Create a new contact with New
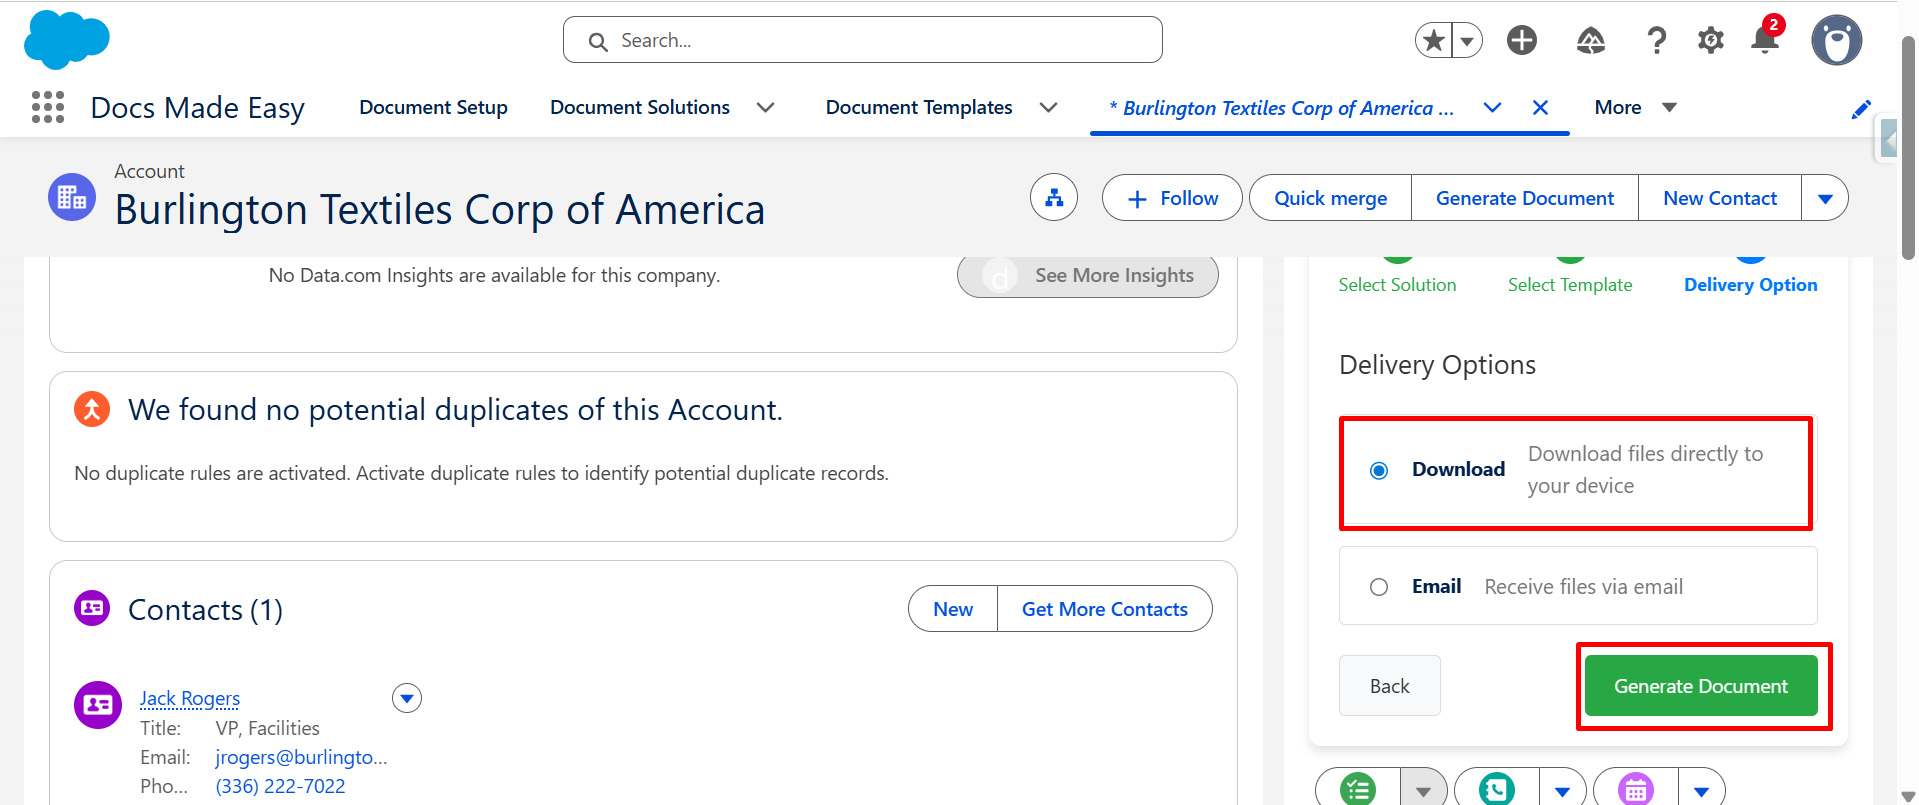Viewport: 1919px width, 805px height. click(953, 609)
